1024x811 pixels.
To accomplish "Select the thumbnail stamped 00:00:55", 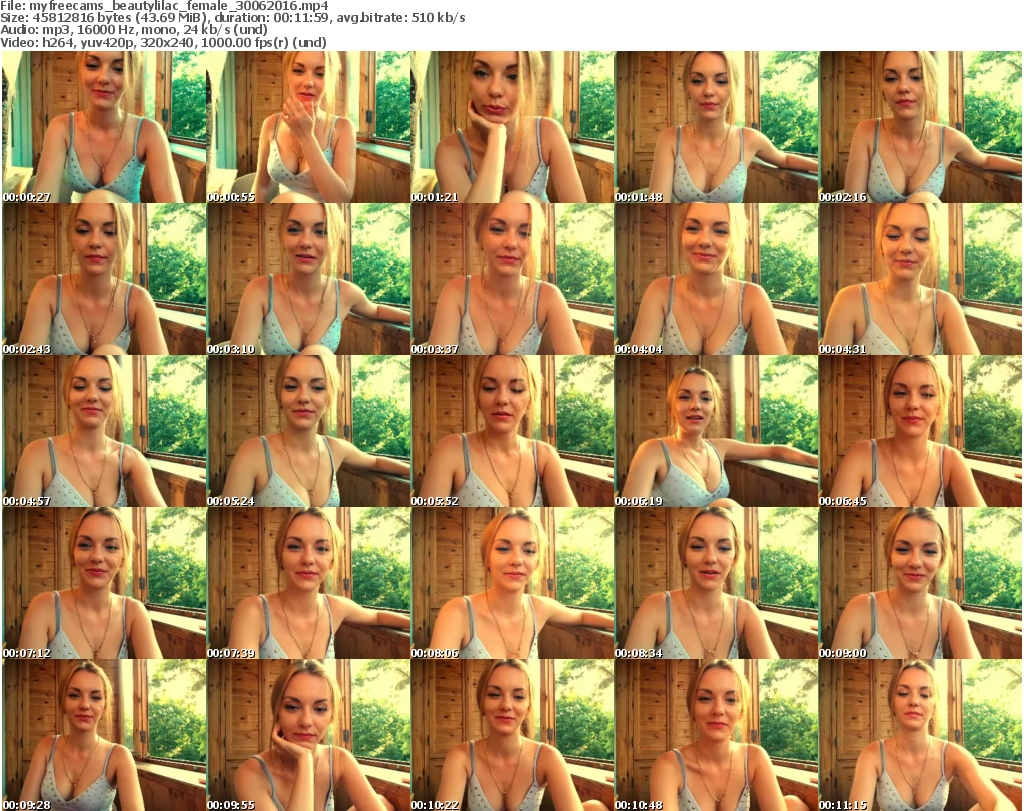I will 308,127.
